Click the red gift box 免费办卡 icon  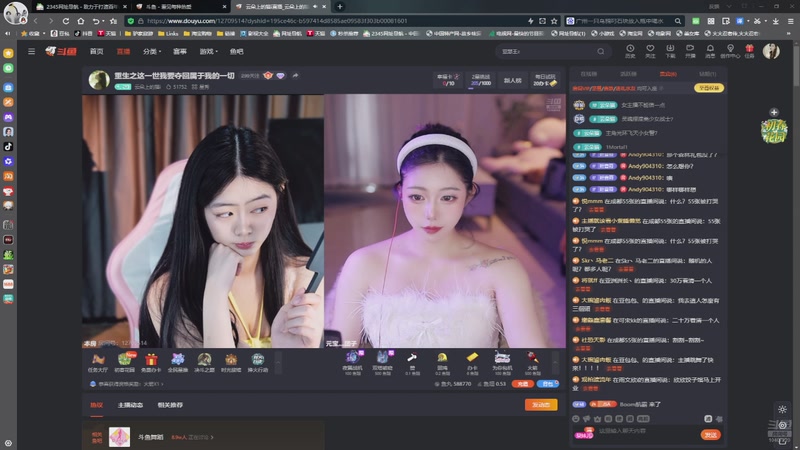tap(151, 363)
